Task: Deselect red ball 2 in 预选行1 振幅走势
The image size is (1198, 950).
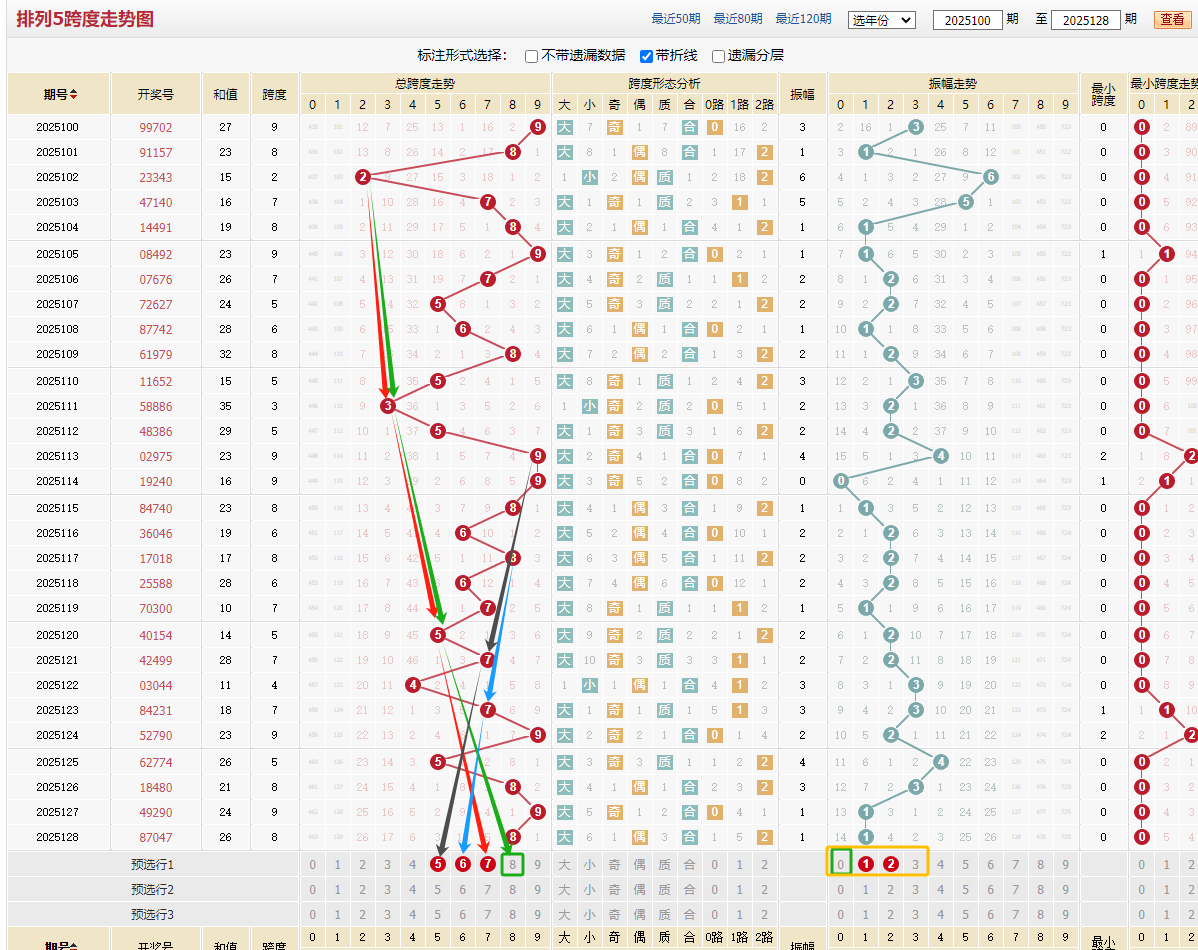Action: point(891,864)
